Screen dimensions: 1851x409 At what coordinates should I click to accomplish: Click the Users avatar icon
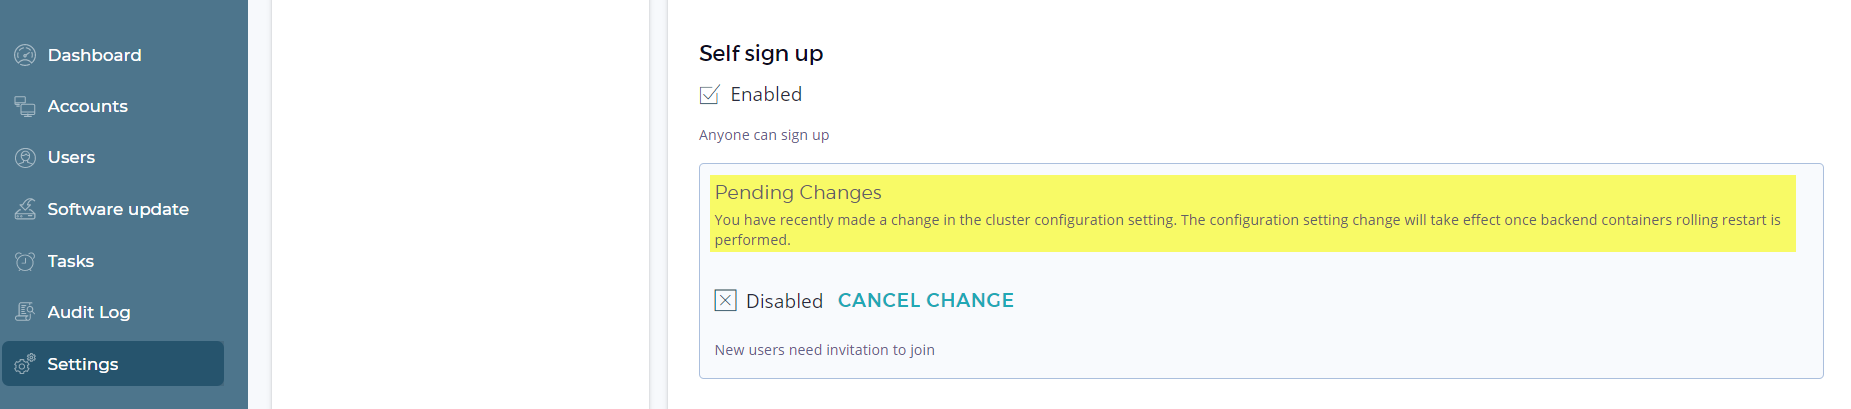click(x=25, y=158)
